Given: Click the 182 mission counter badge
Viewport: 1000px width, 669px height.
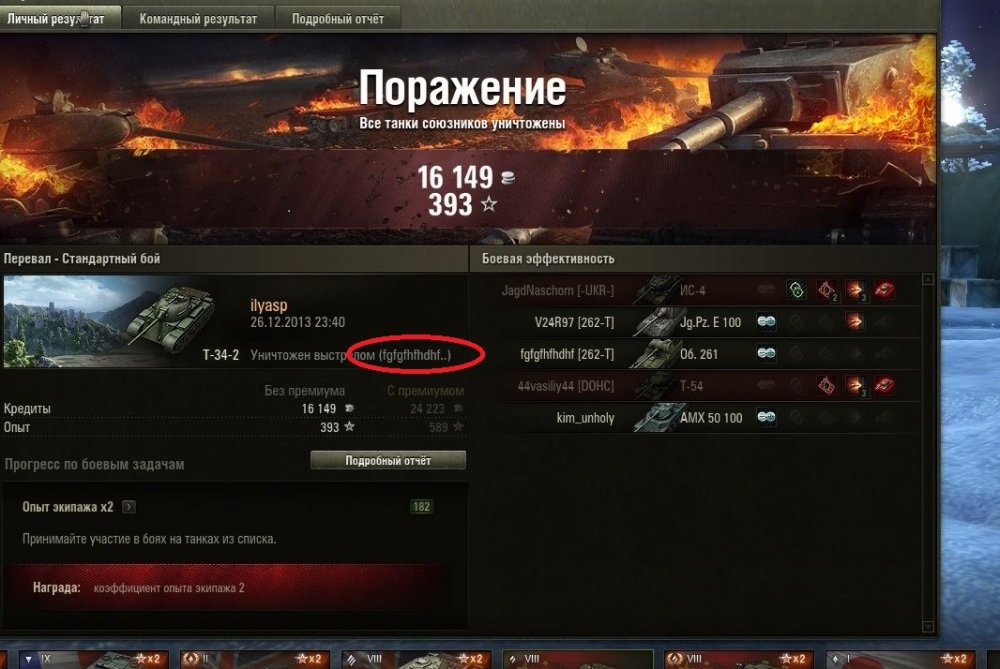Looking at the screenshot, I should click(421, 507).
